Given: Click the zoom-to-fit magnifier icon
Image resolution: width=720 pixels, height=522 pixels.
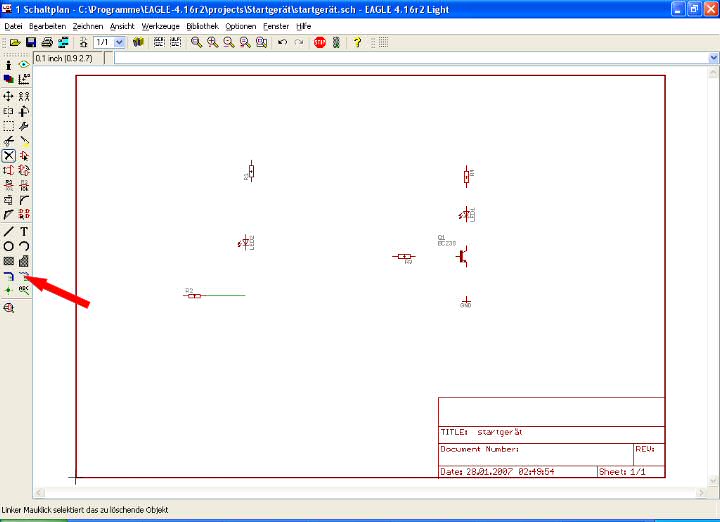Looking at the screenshot, I should [x=197, y=43].
